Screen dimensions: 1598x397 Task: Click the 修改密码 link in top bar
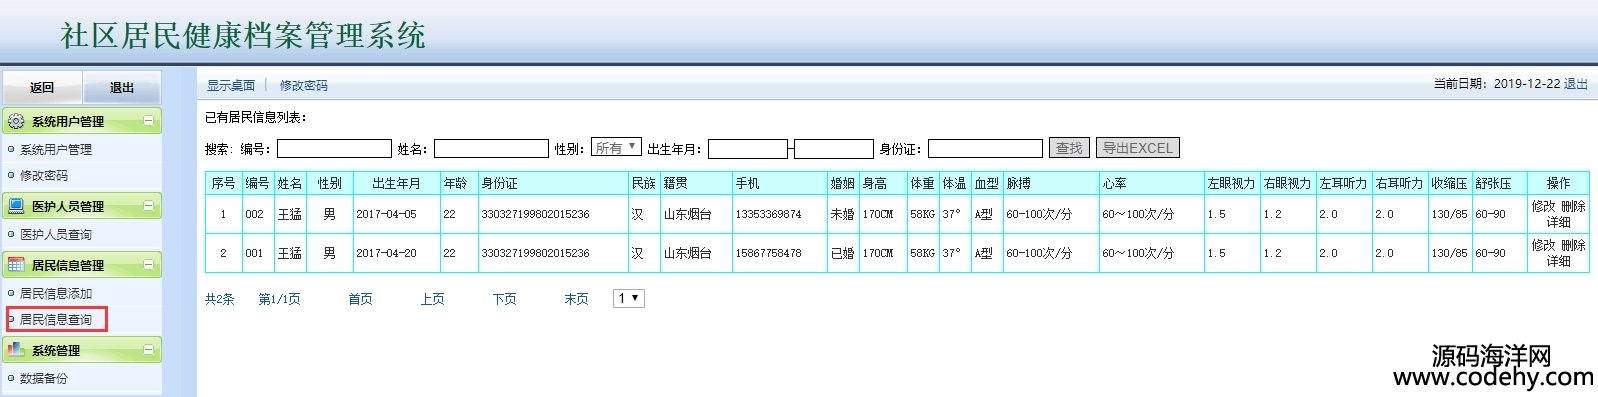pyautogui.click(x=304, y=86)
